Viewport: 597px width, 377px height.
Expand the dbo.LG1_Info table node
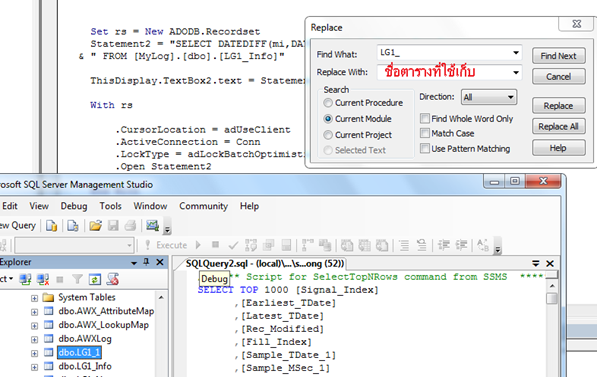tap(34, 367)
